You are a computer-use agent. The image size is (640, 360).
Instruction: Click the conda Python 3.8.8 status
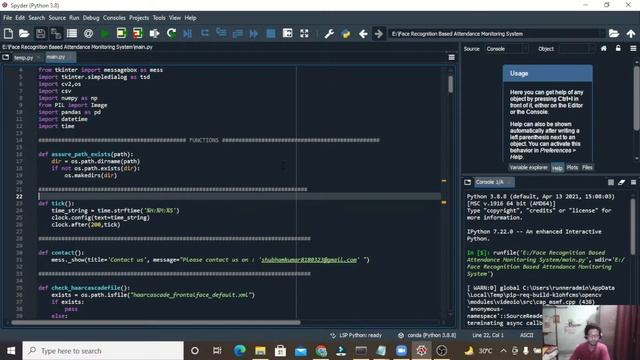(427, 335)
